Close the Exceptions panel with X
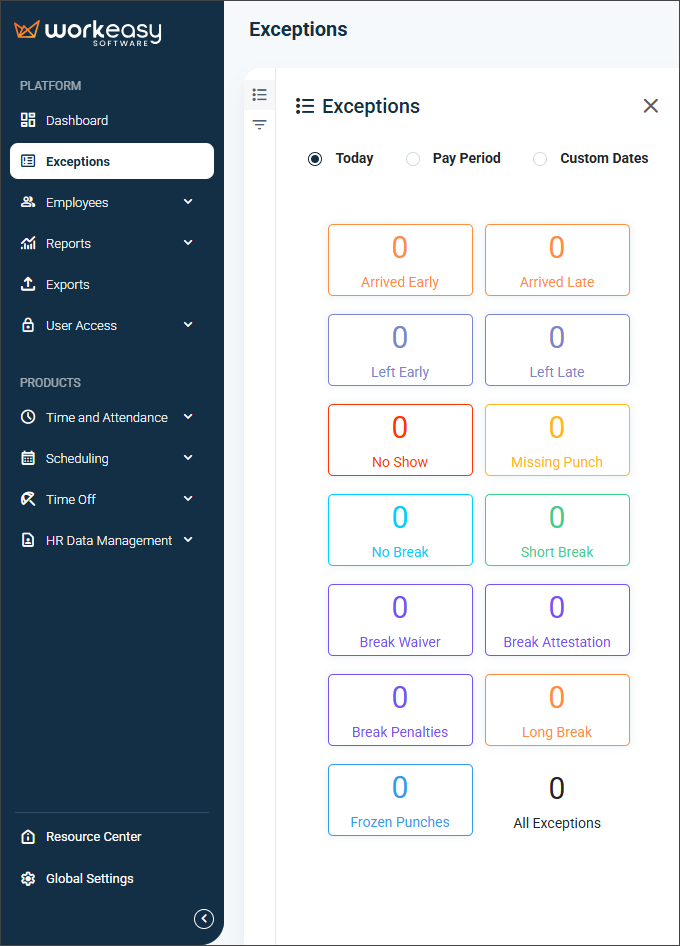Screen dimensions: 680x946 [x=651, y=106]
